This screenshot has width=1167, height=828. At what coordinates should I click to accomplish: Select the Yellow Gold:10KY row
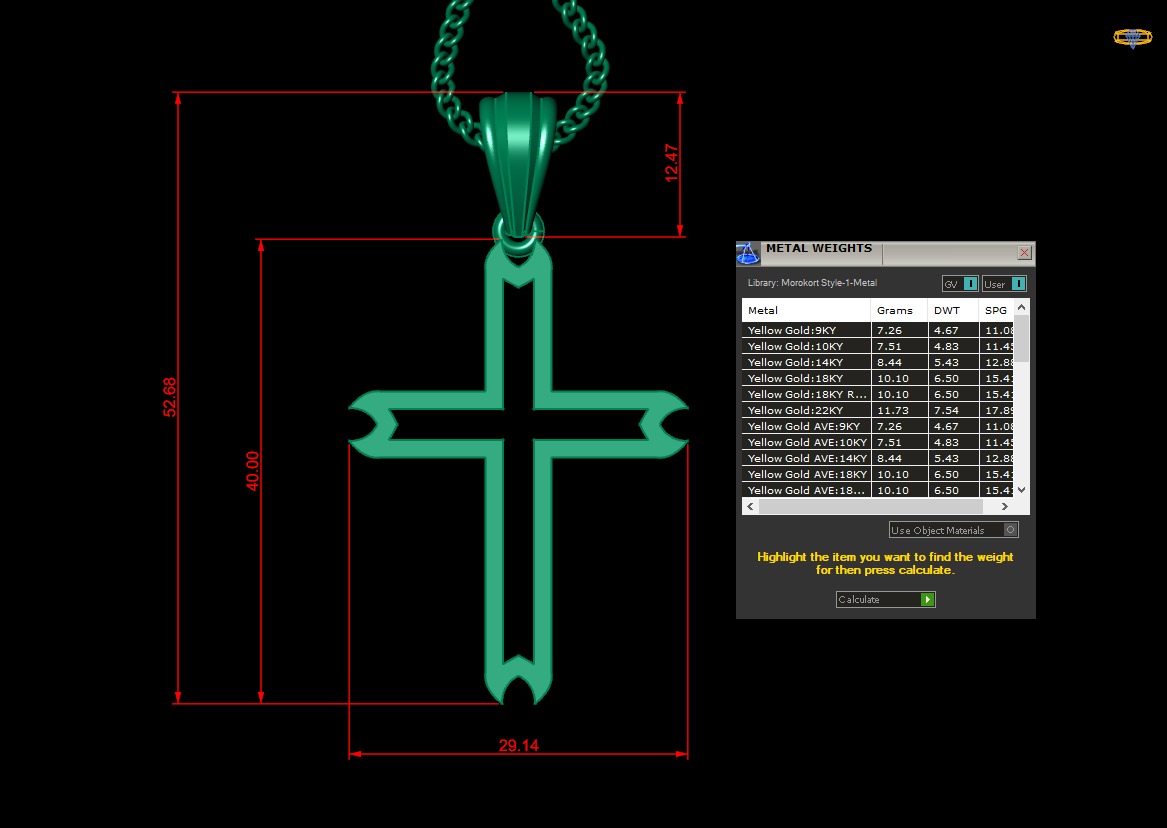[878, 347]
